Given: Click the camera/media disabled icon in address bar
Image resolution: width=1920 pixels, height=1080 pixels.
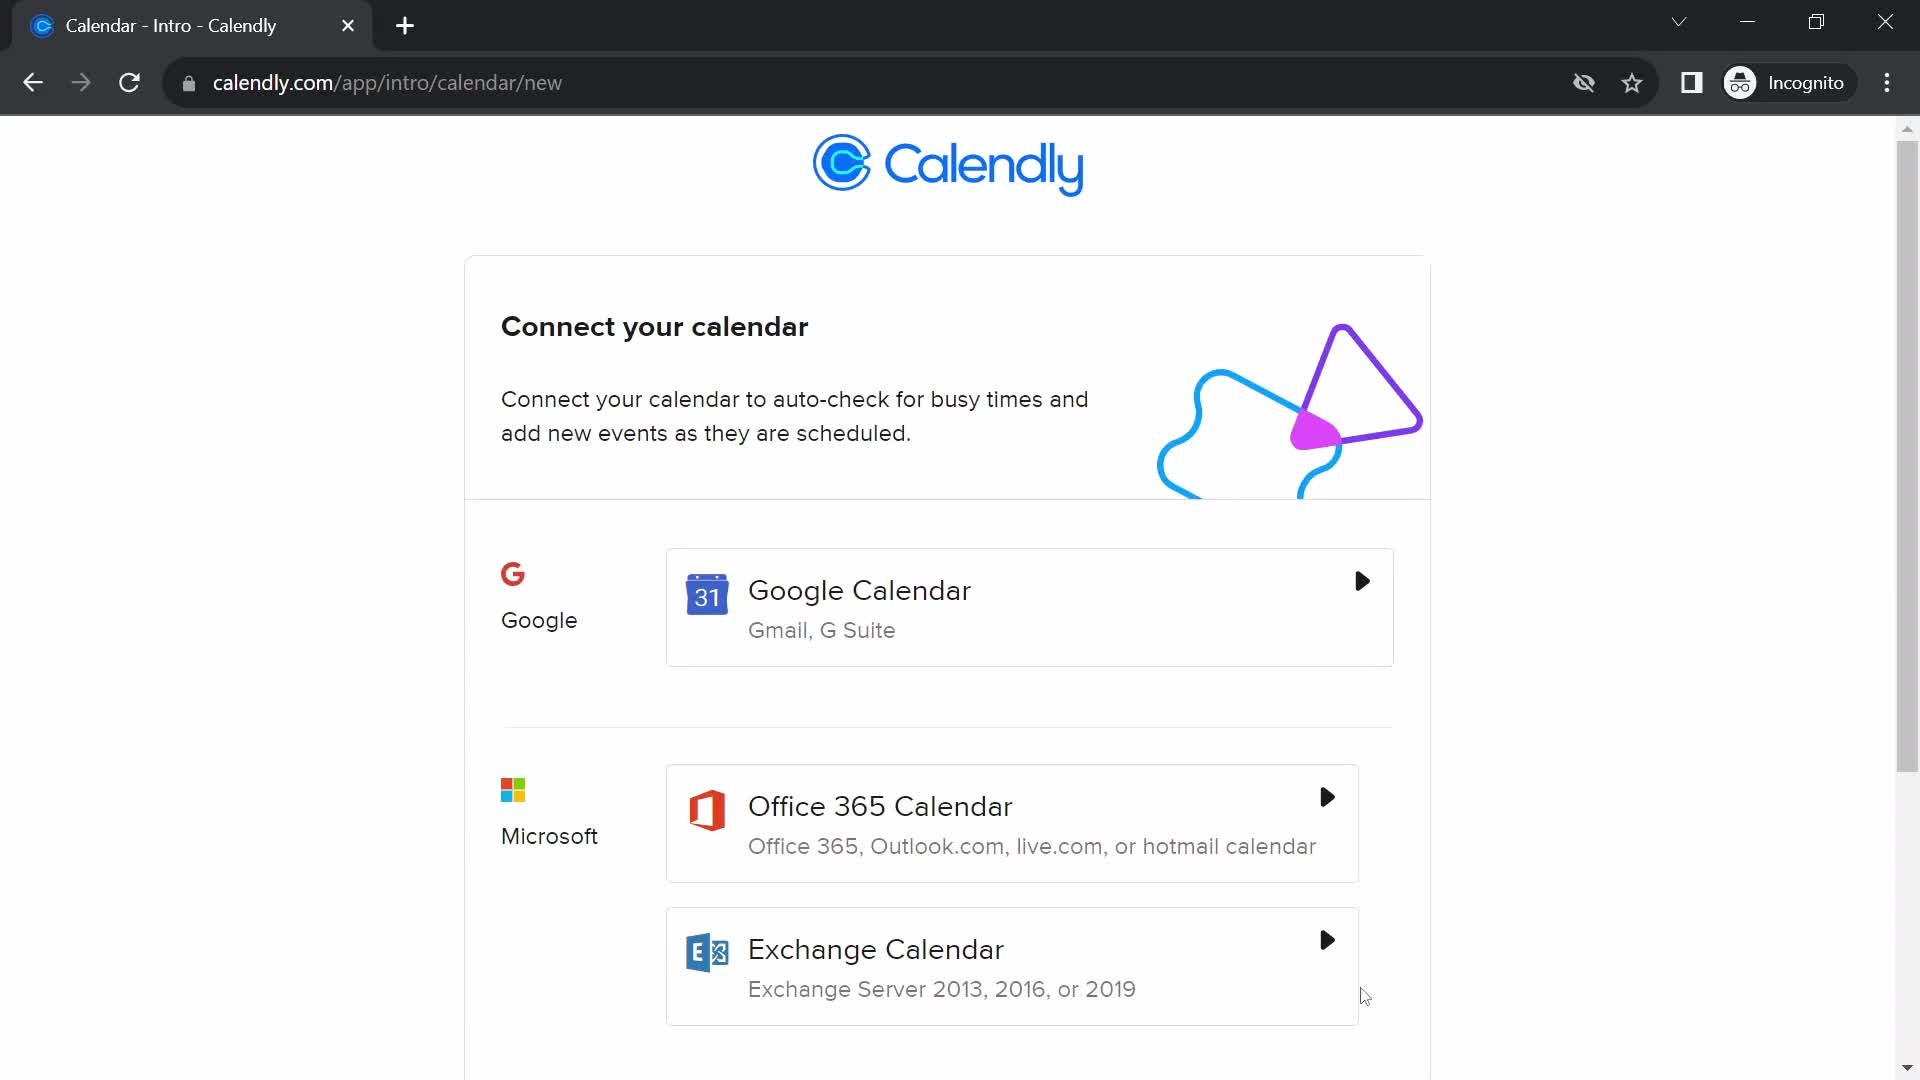Looking at the screenshot, I should [x=1584, y=83].
